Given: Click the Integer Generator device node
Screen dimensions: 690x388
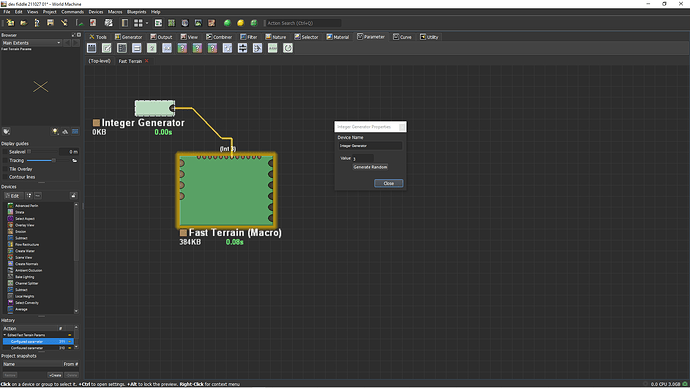Looking at the screenshot, I should 155,108.
